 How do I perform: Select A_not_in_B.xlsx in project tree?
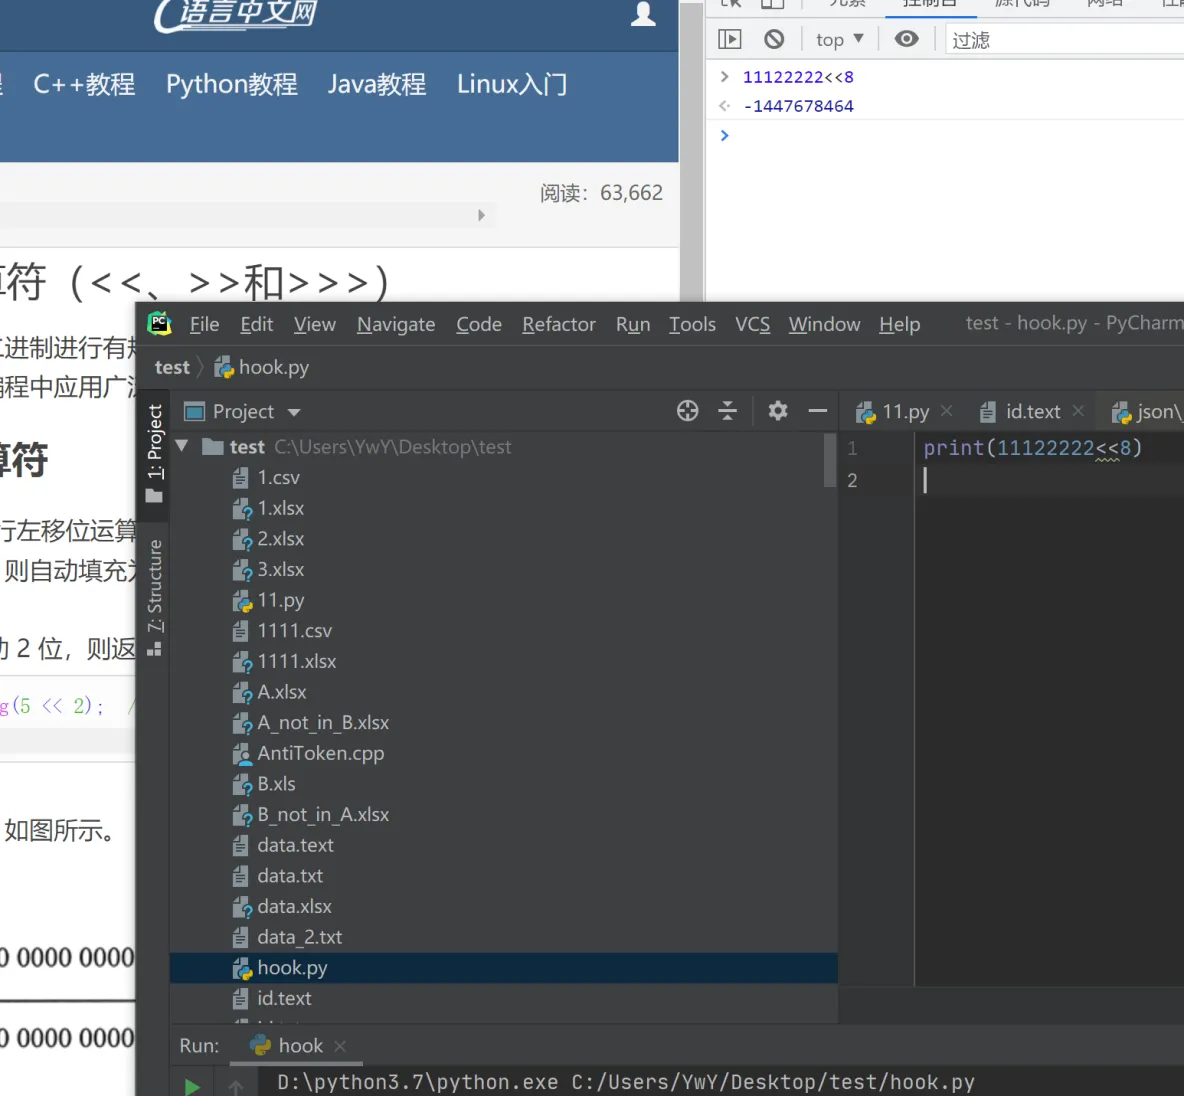[504, 723]
